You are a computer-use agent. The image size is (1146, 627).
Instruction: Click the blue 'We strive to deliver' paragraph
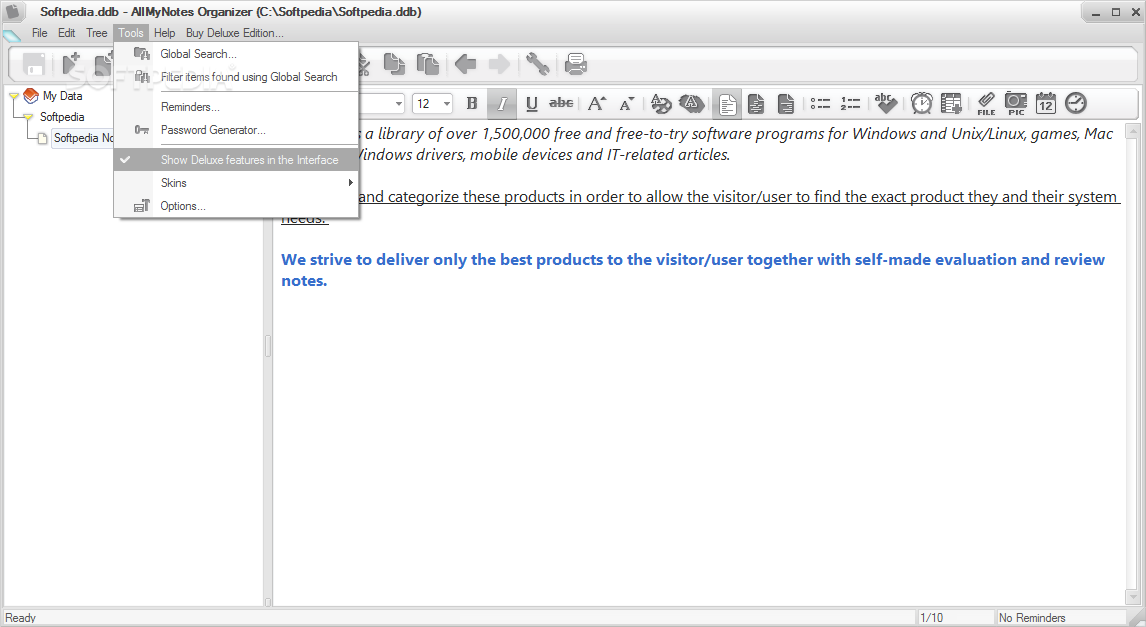point(693,270)
